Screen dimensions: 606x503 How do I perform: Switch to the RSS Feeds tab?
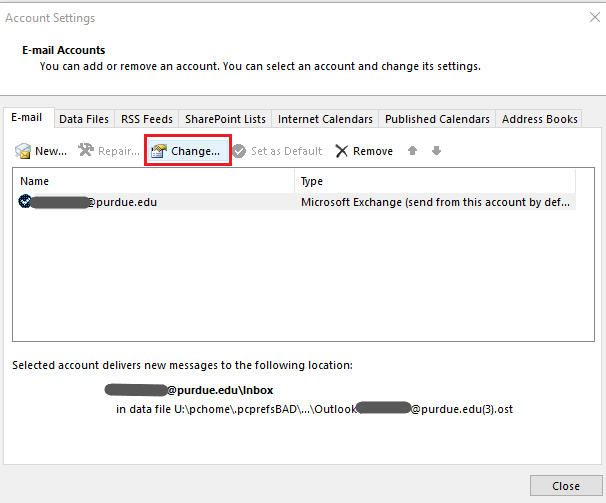pos(146,119)
